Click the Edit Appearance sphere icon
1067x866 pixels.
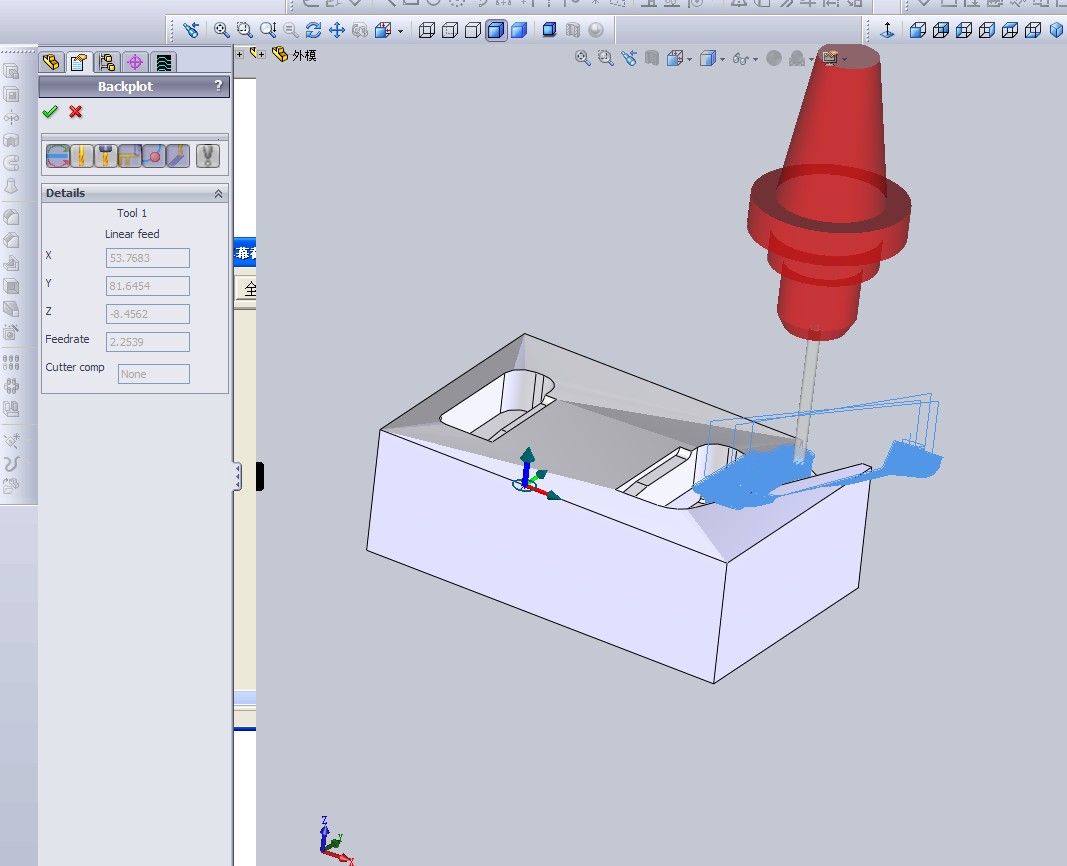[774, 59]
